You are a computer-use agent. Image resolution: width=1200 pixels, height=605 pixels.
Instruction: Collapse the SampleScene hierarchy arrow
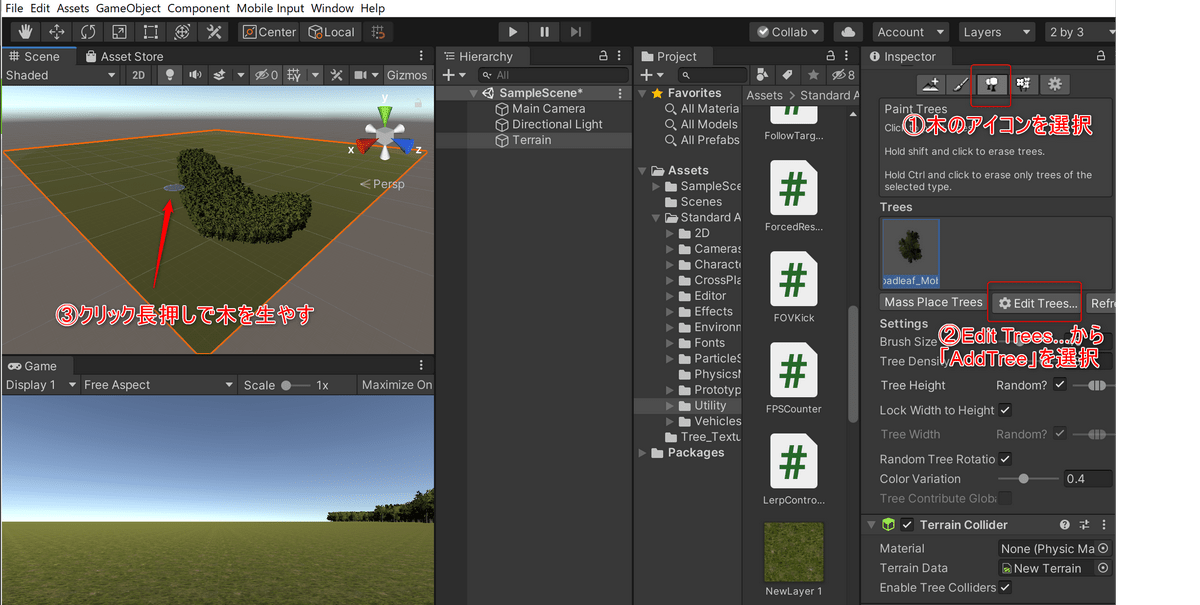474,93
